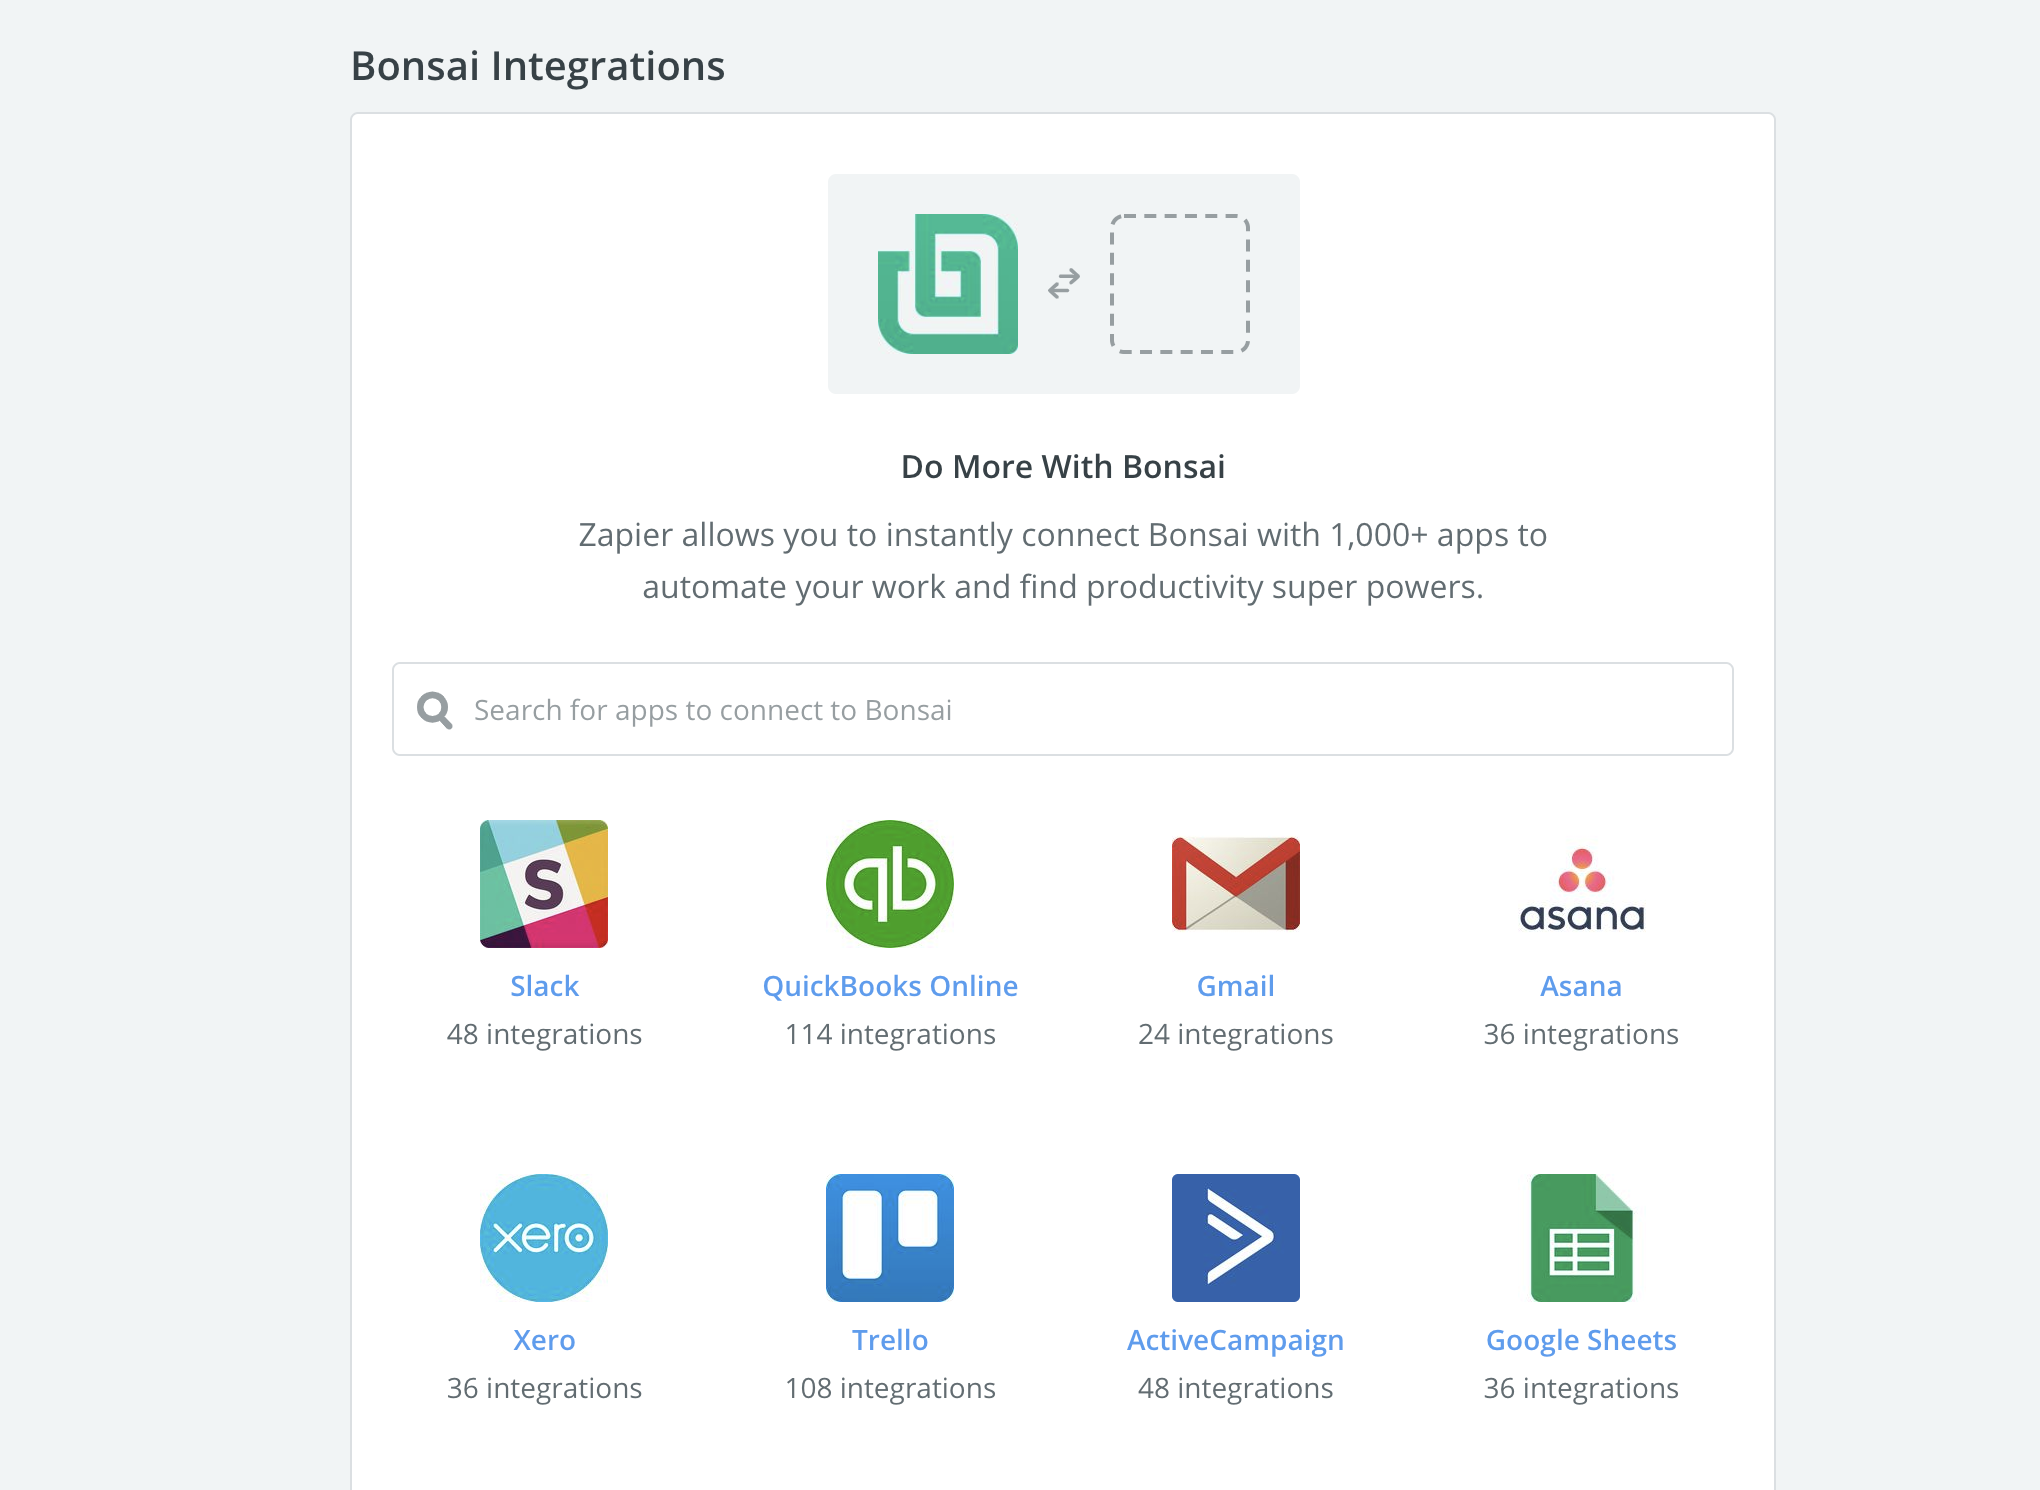Click the Xero logo icon
Viewport: 2040px width, 1490px height.
point(544,1238)
